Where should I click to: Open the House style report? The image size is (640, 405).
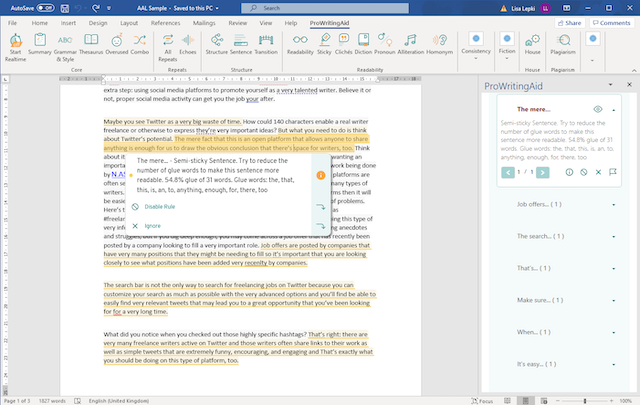[532, 45]
